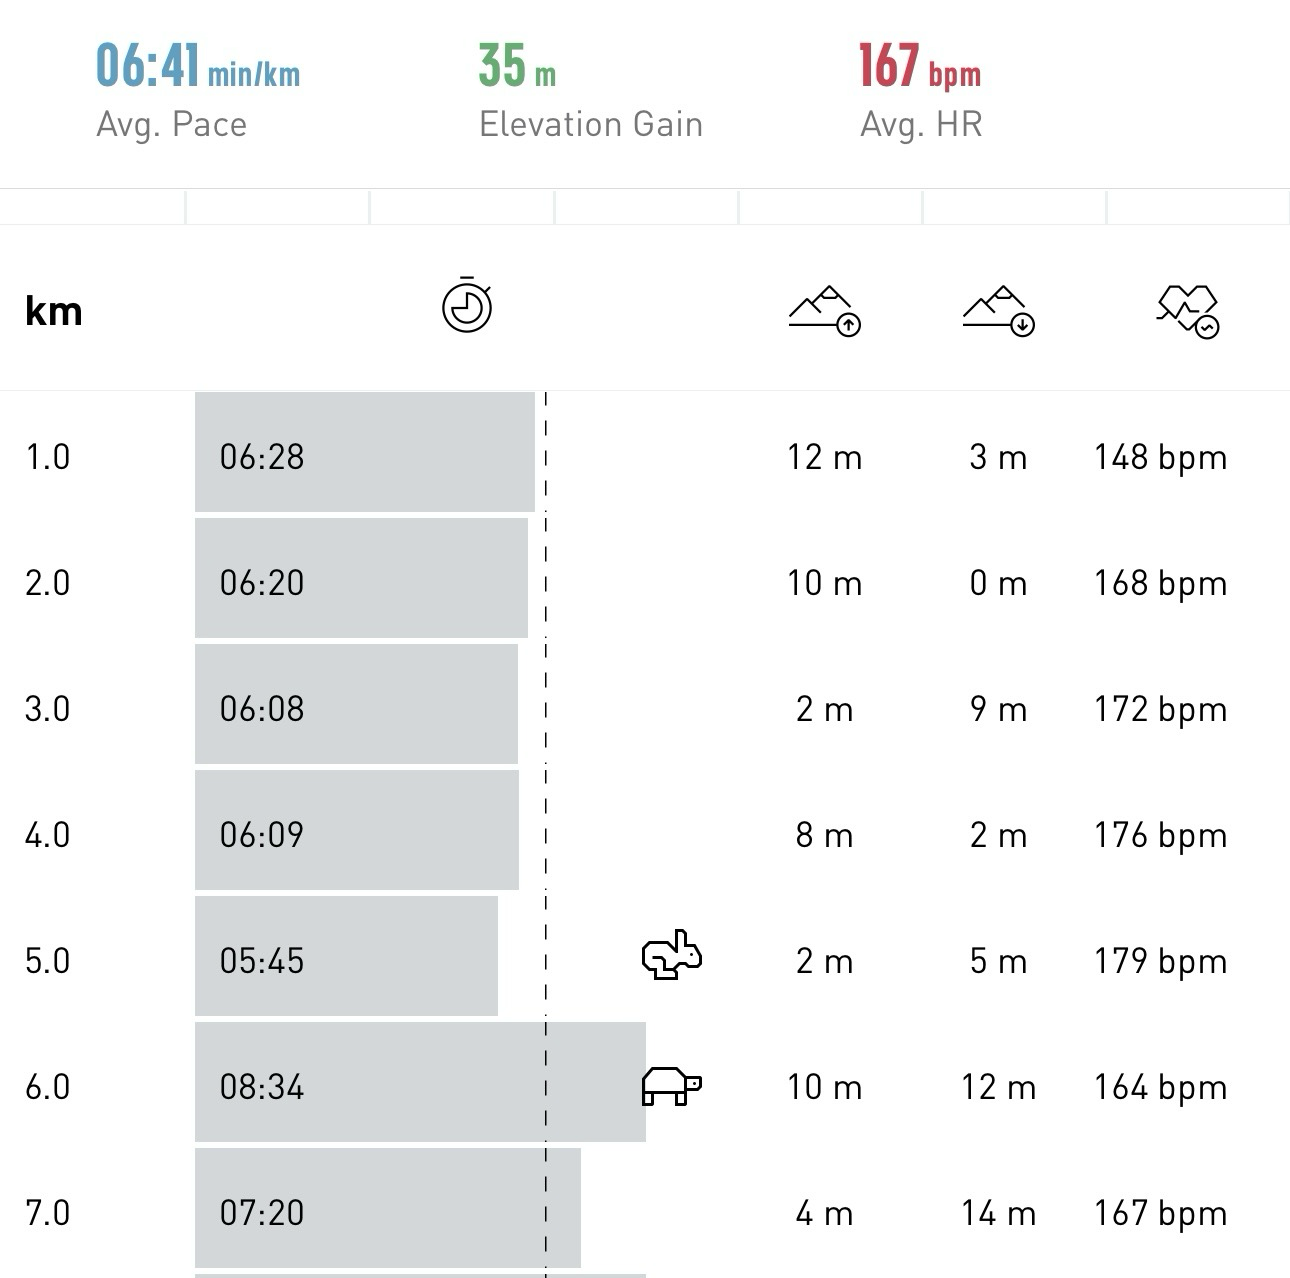This screenshot has height=1278, width=1290.
Task: Tap the elevation gain mountain icon
Action: tap(825, 311)
